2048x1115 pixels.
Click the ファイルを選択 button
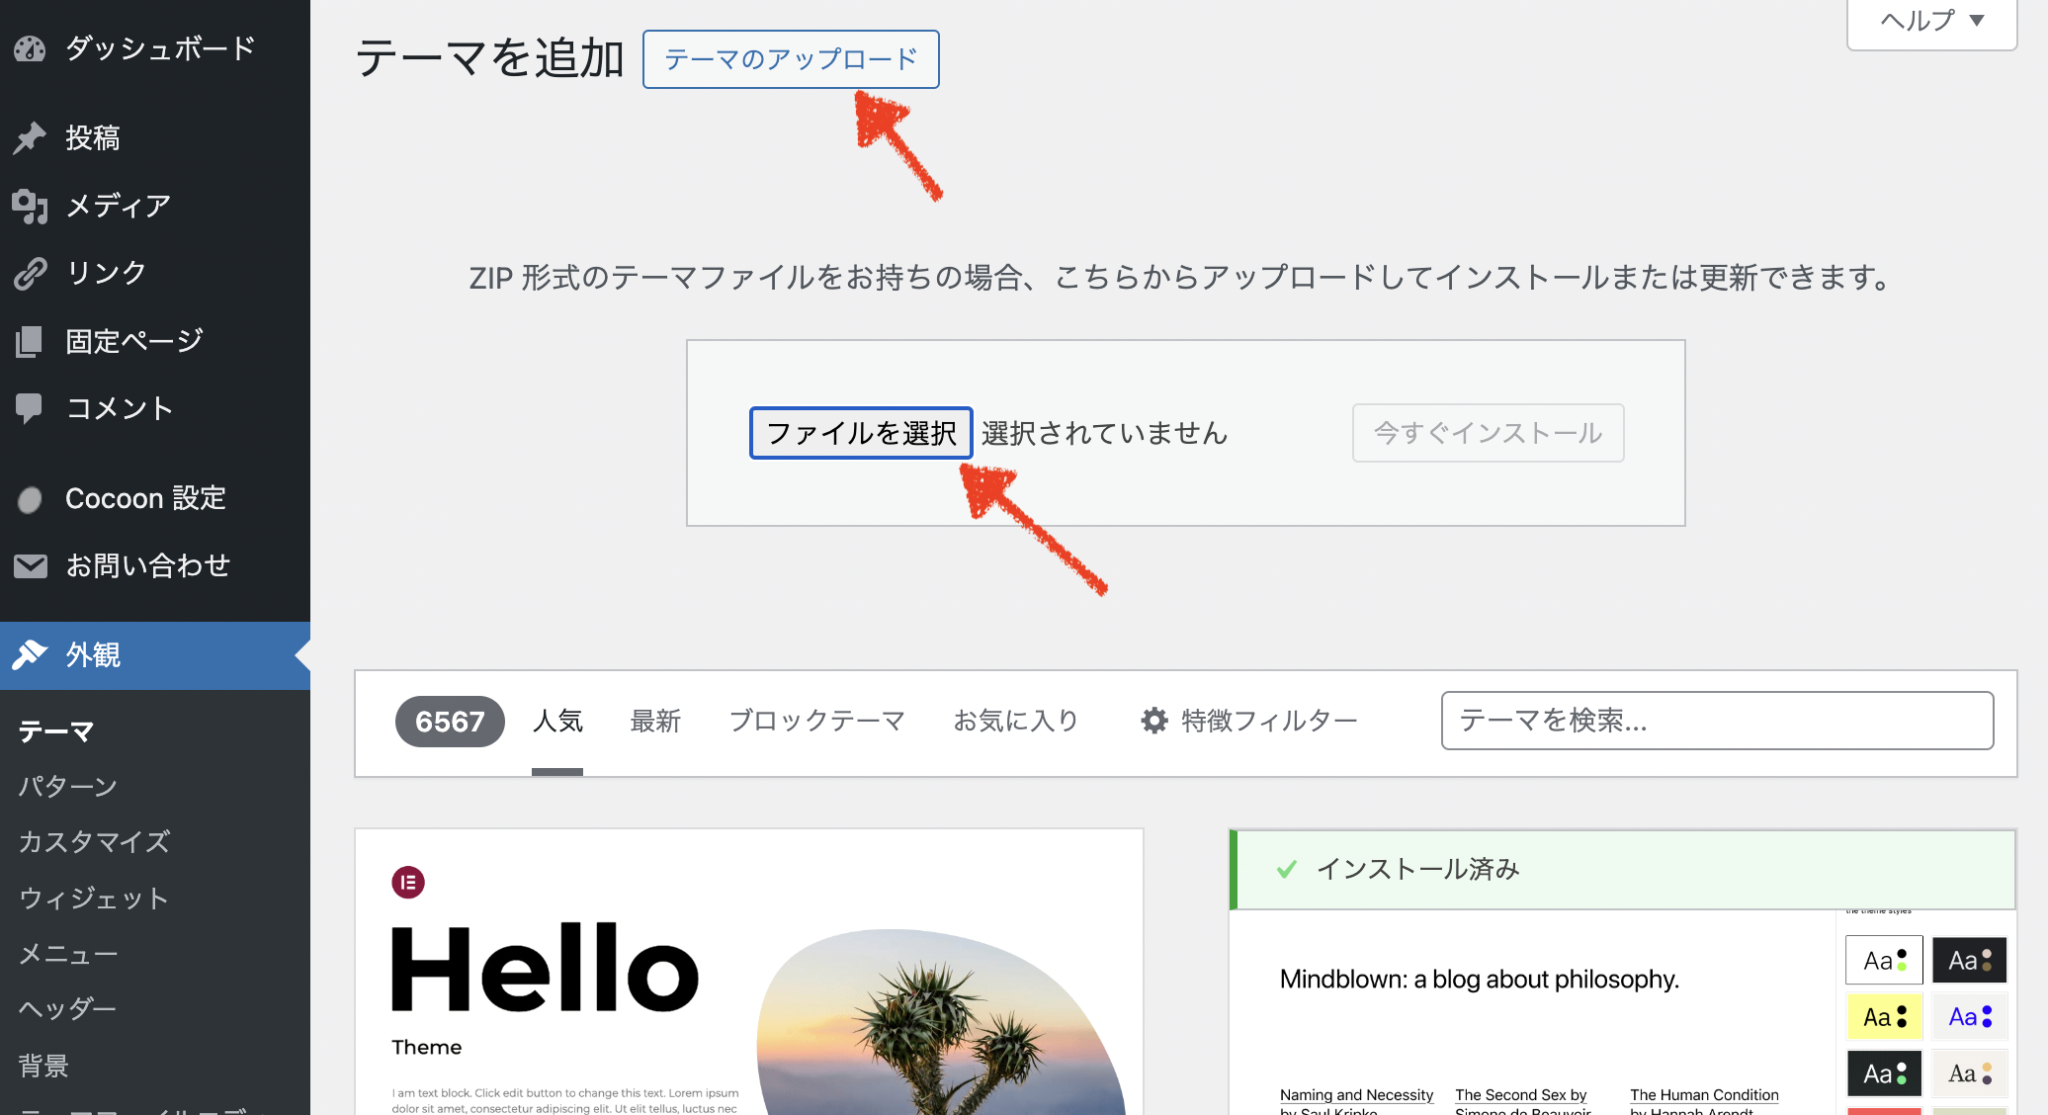tap(861, 433)
